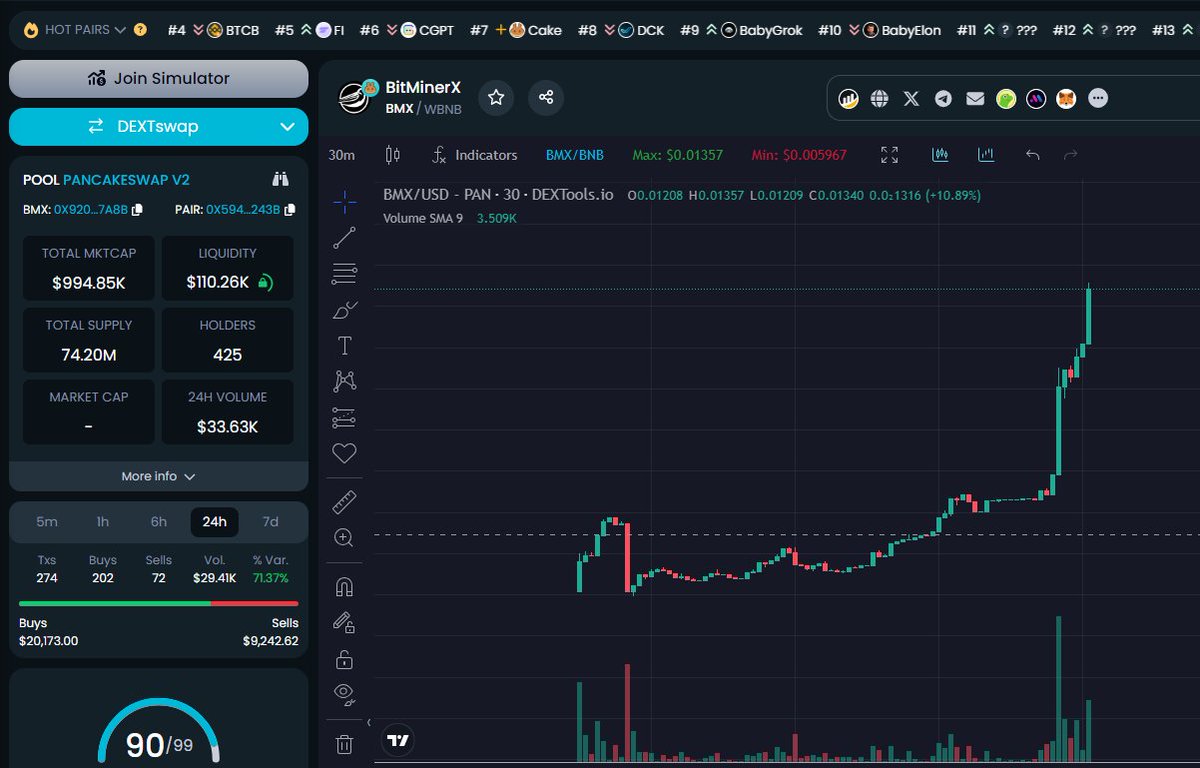Remove all drawings with the trash icon
The width and height of the screenshot is (1200, 768).
(344, 744)
